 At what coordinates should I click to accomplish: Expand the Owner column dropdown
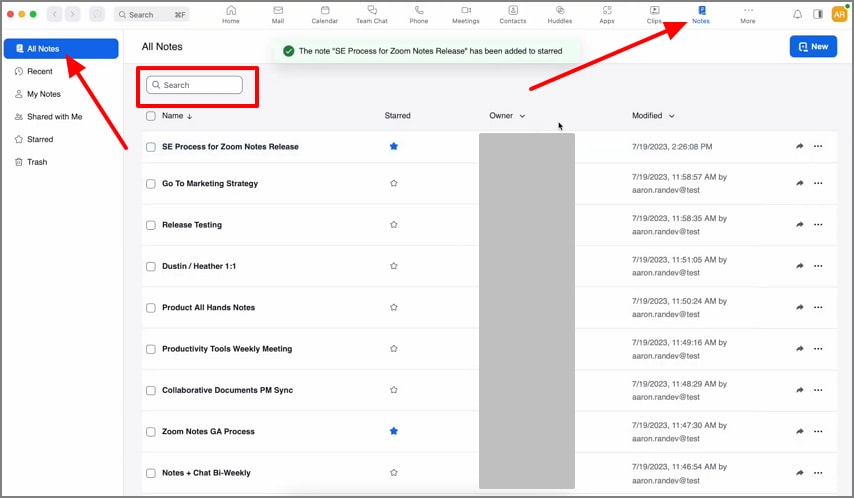coord(522,116)
